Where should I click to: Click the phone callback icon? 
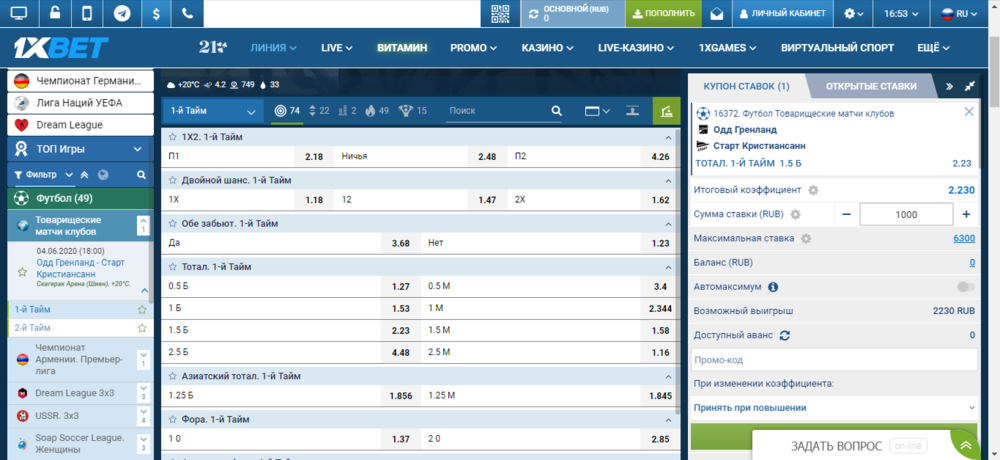[187, 13]
